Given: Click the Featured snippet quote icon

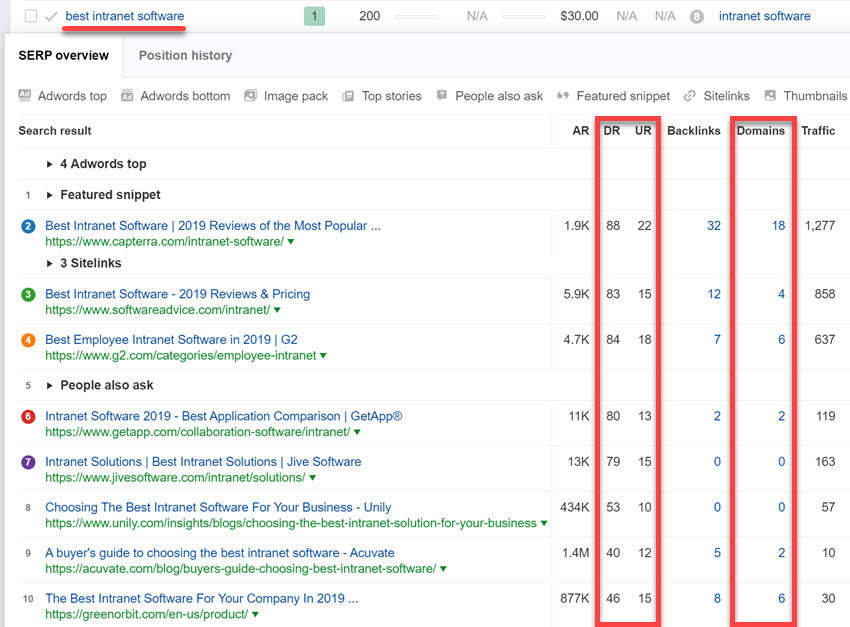Looking at the screenshot, I should click(x=563, y=96).
